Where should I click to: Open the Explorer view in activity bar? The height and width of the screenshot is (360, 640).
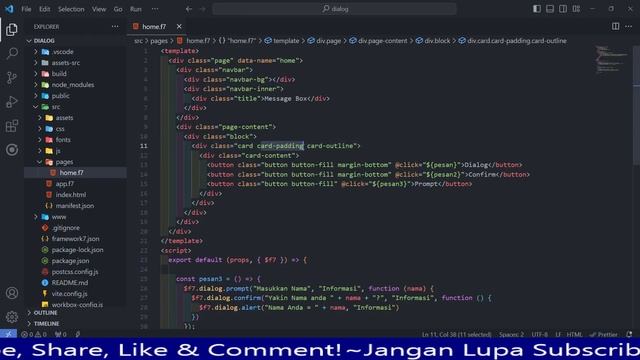pyautogui.click(x=12, y=29)
